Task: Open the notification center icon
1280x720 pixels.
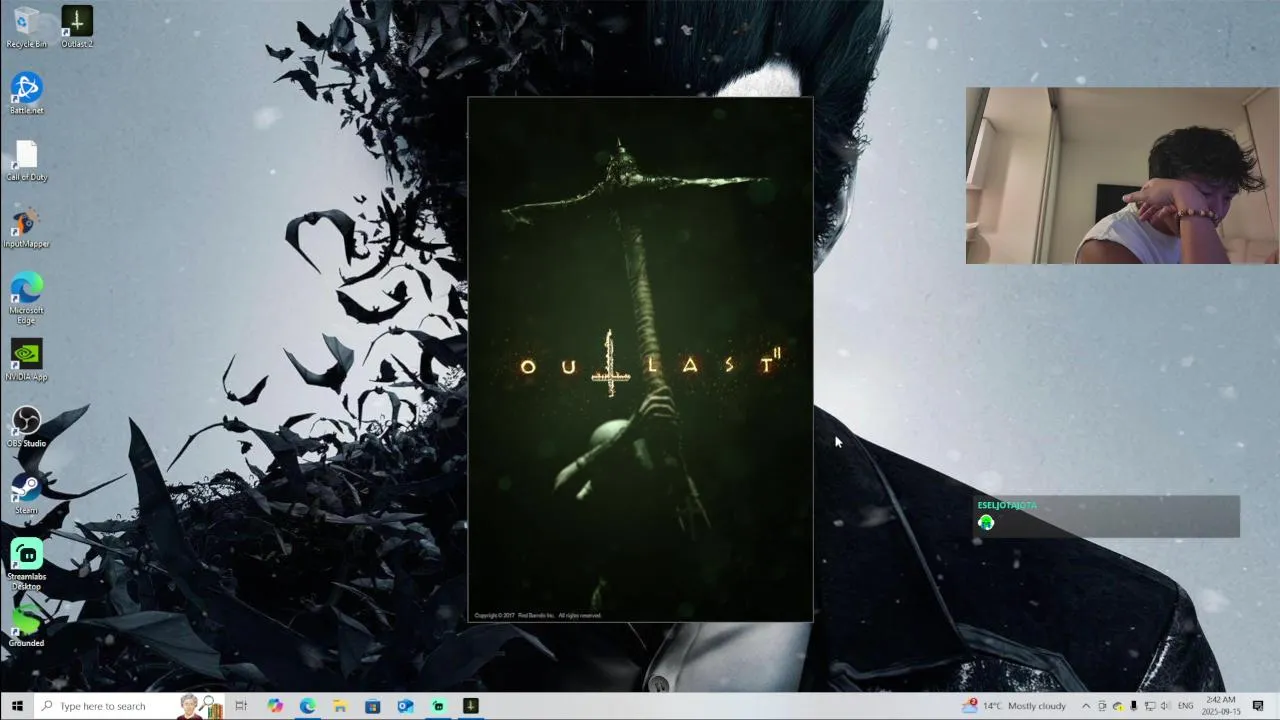Action: click(x=1258, y=706)
